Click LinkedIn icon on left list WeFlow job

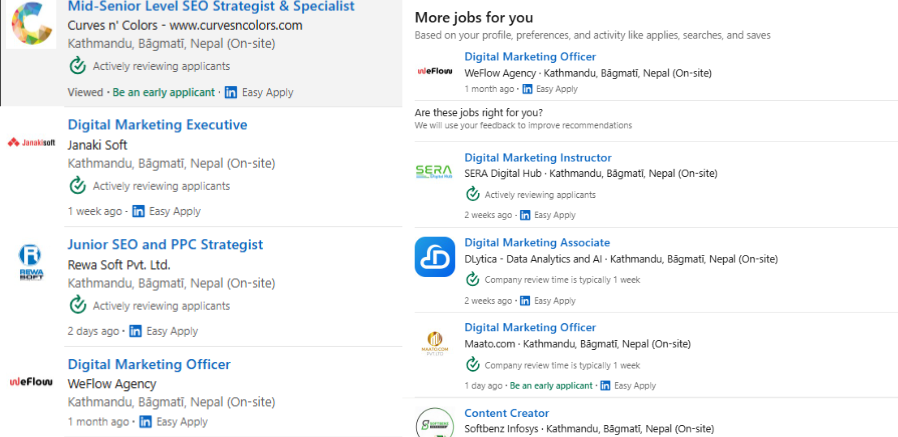[x=145, y=422]
